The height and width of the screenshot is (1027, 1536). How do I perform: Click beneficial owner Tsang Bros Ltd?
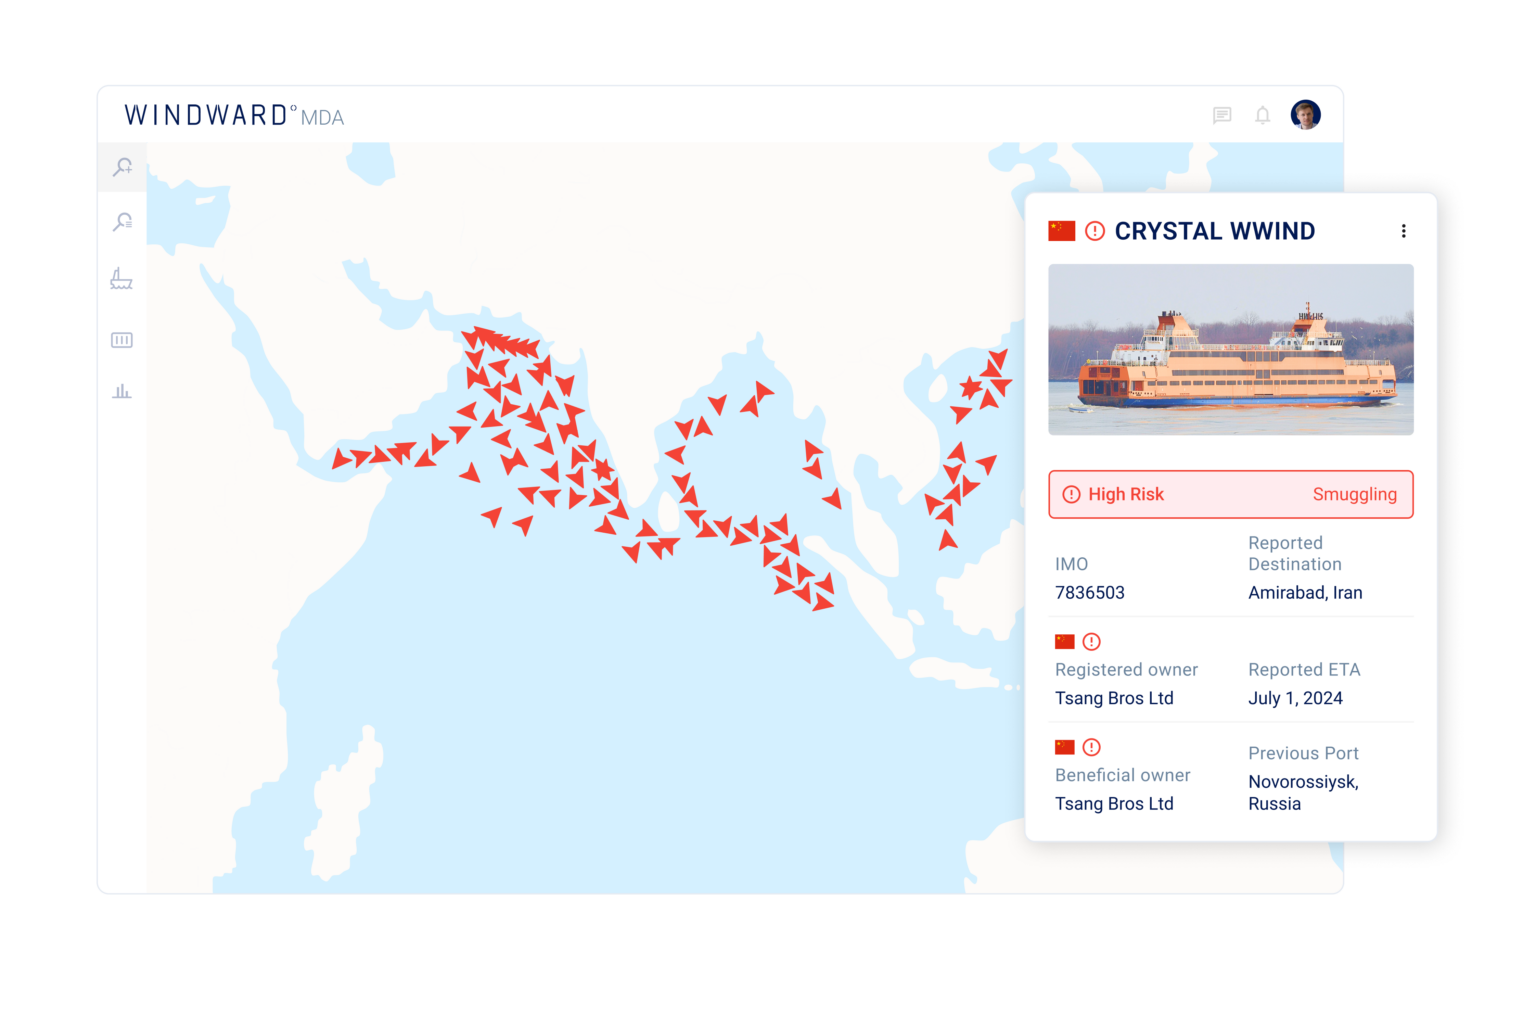(1114, 804)
